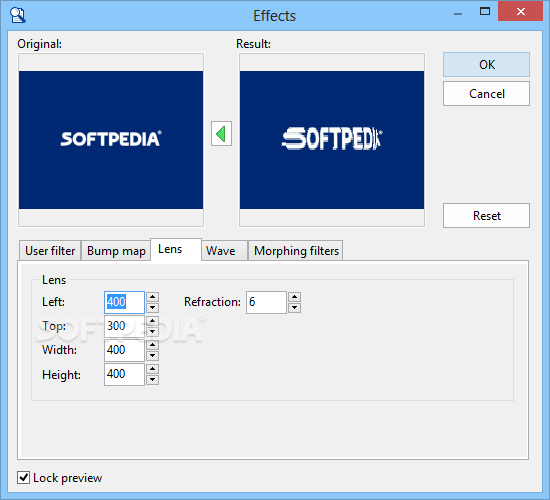The height and width of the screenshot is (500, 550).
Task: Decrease the Left value with down arrow
Action: pyautogui.click(x=152, y=308)
